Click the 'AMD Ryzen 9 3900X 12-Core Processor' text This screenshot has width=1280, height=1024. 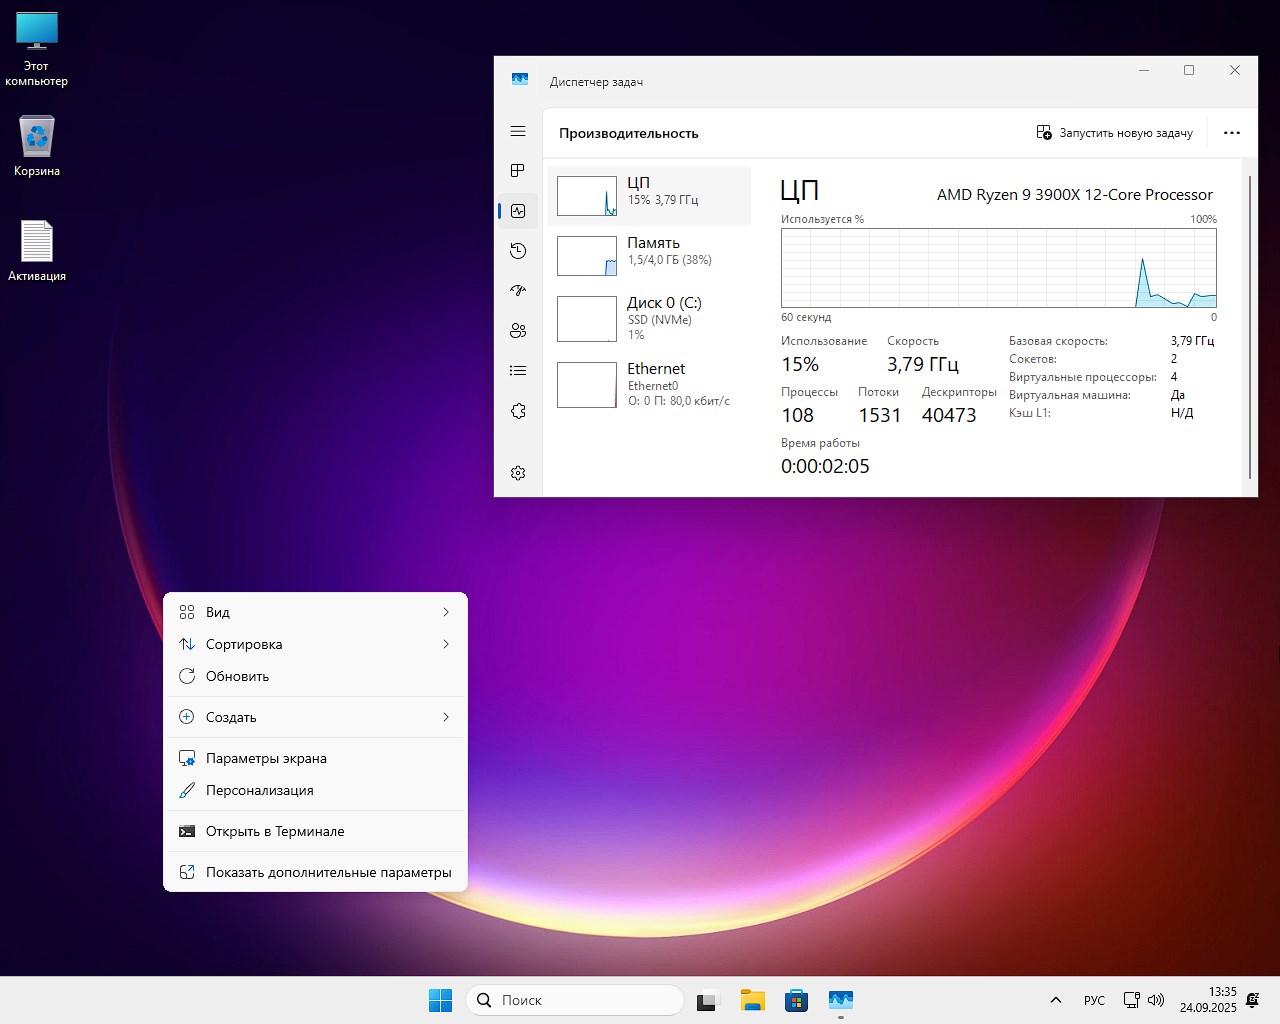click(1075, 195)
